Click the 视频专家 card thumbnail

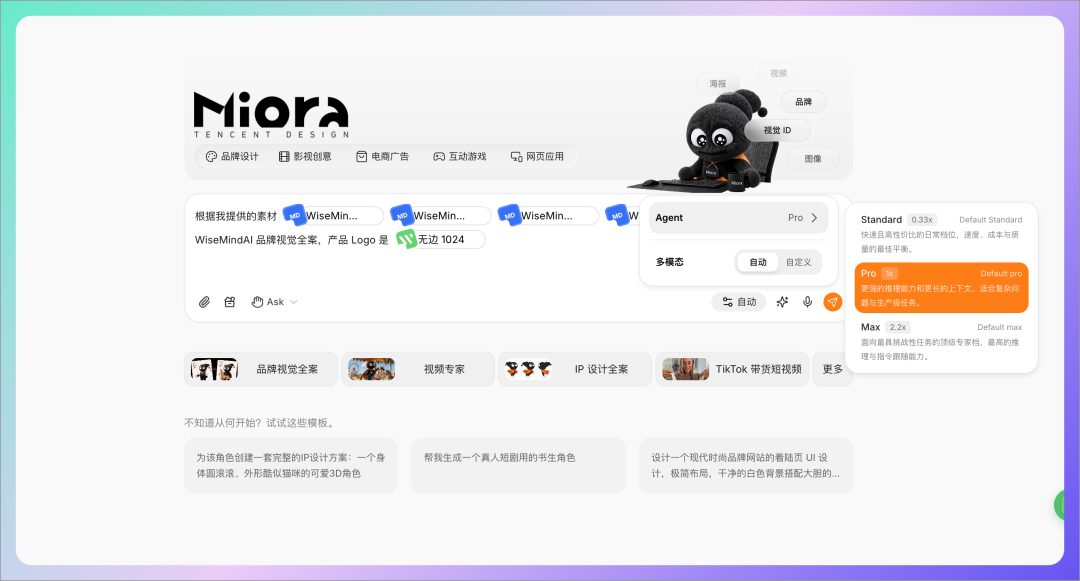tap(371, 370)
